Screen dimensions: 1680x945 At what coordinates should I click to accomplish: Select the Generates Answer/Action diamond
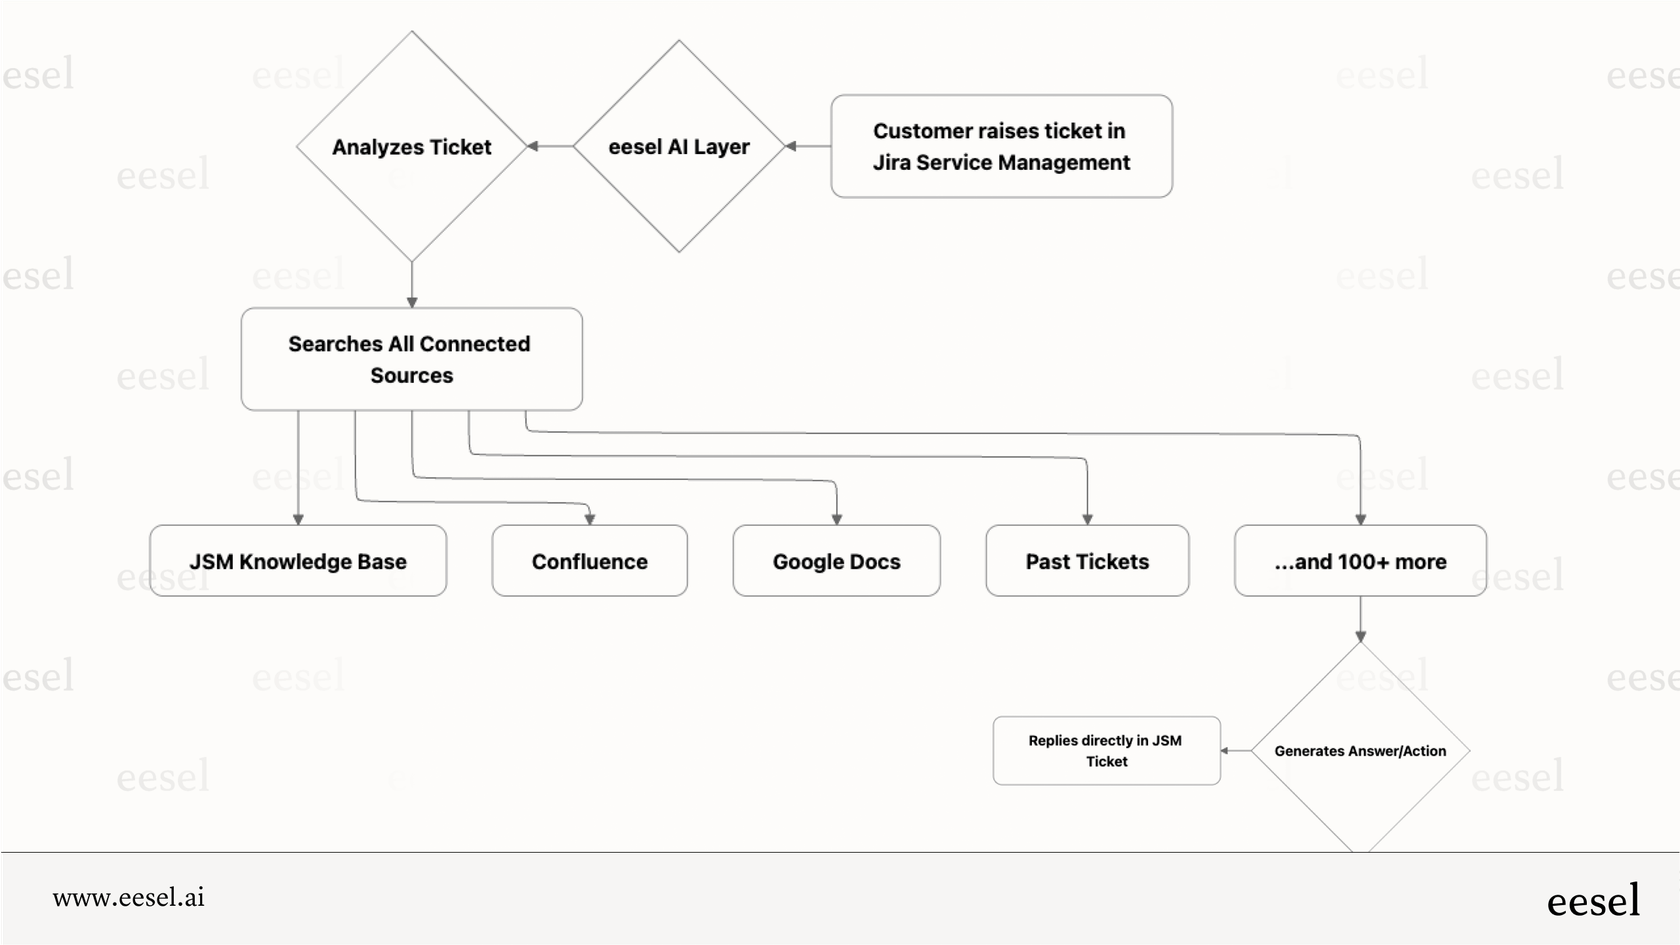click(1359, 750)
